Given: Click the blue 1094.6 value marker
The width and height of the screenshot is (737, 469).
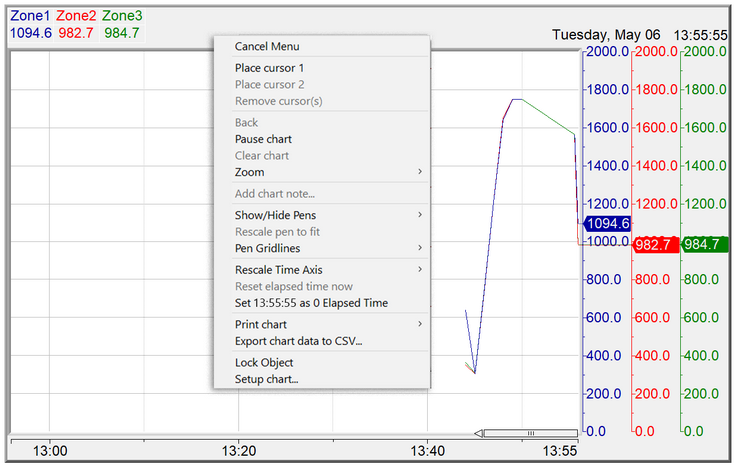Looking at the screenshot, I should [x=607, y=224].
